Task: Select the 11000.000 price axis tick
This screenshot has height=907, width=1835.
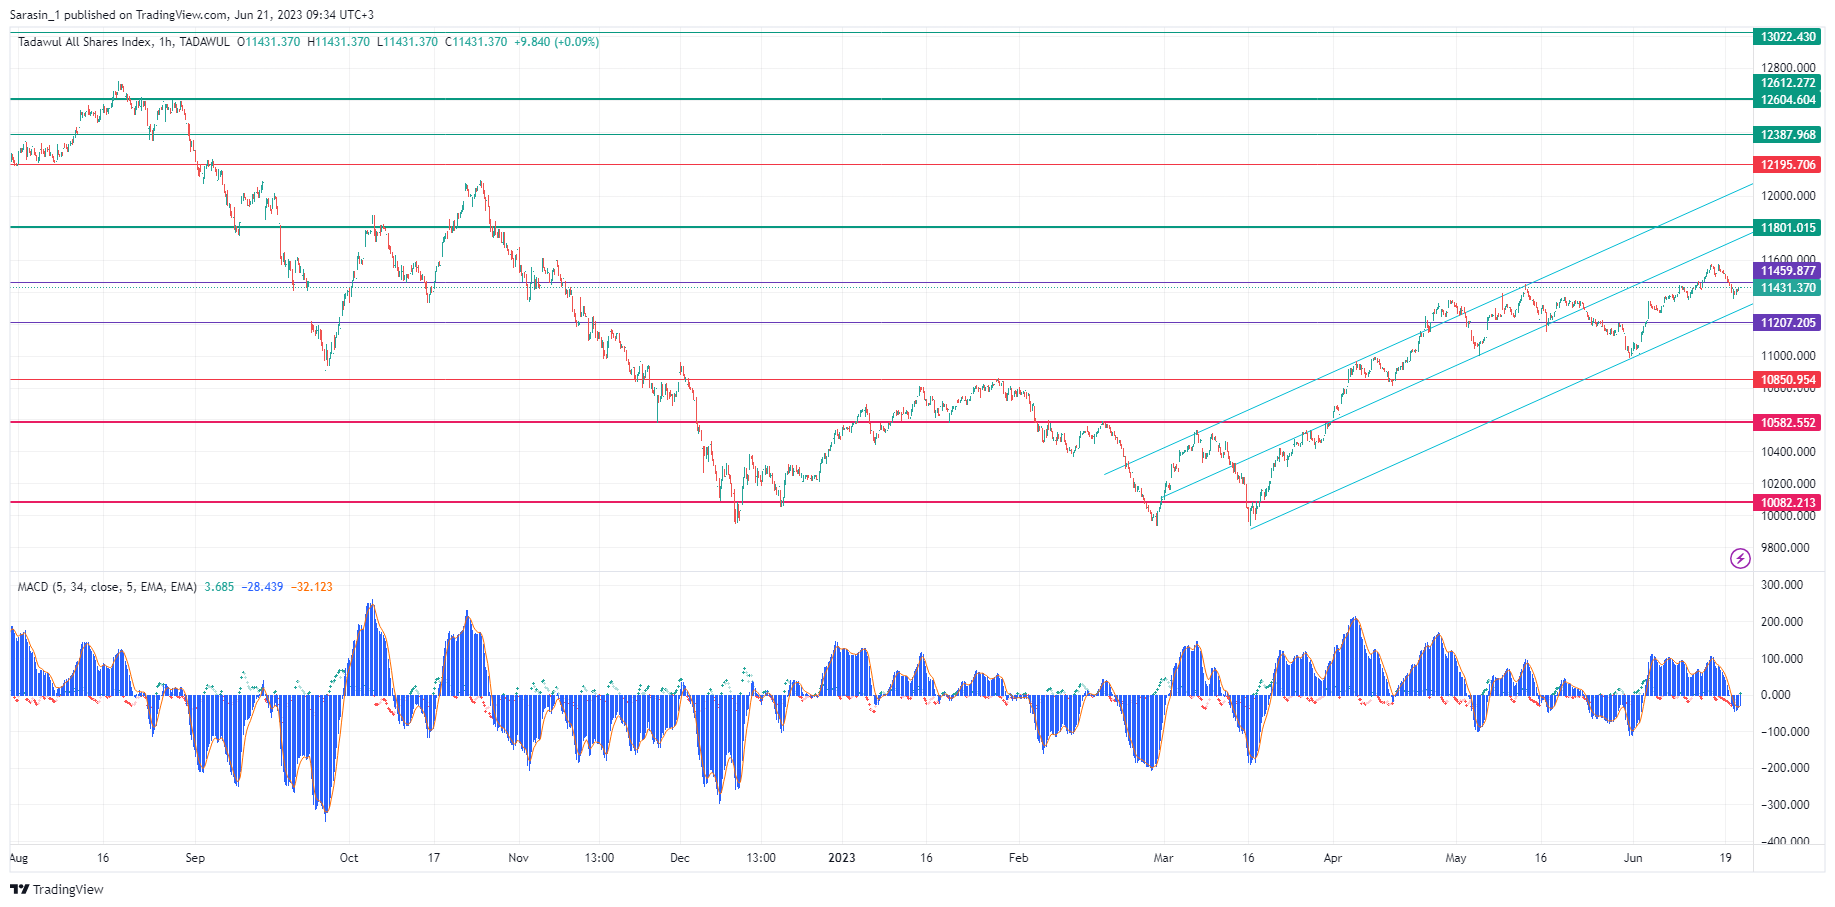Action: click(1788, 356)
